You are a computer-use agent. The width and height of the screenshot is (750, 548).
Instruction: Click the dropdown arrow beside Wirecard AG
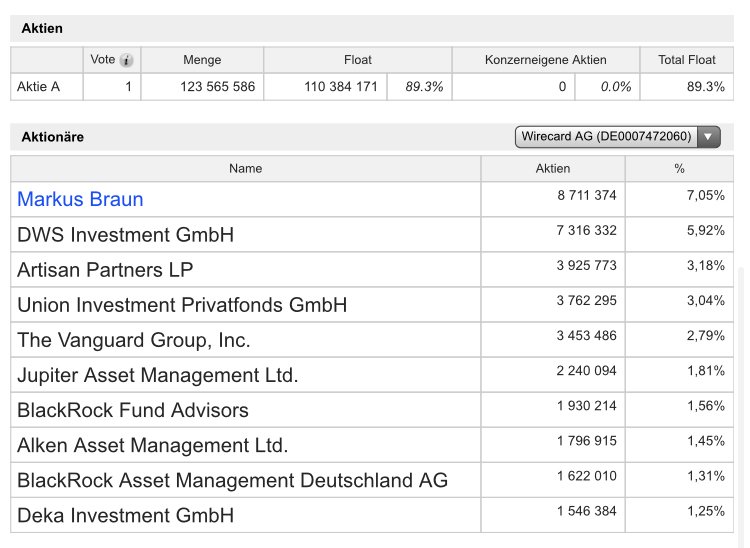(709, 137)
